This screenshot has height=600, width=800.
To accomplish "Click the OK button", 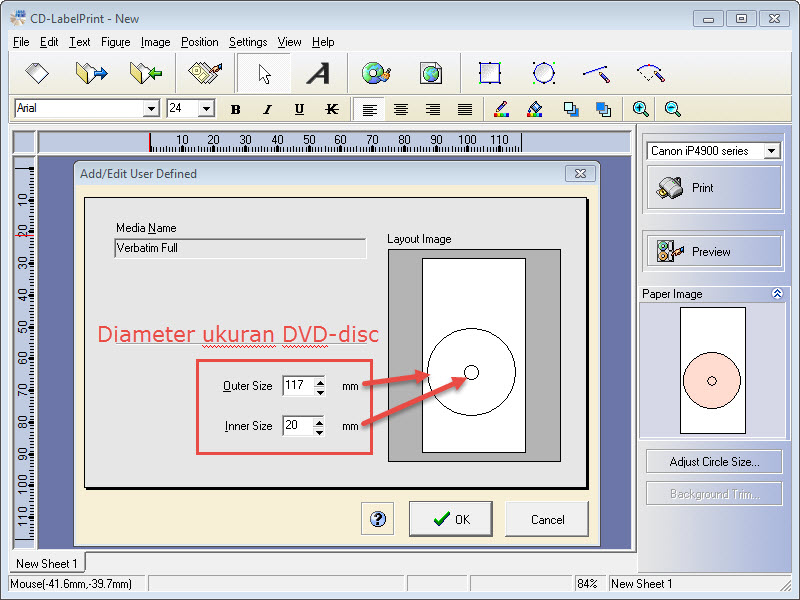I will click(451, 519).
